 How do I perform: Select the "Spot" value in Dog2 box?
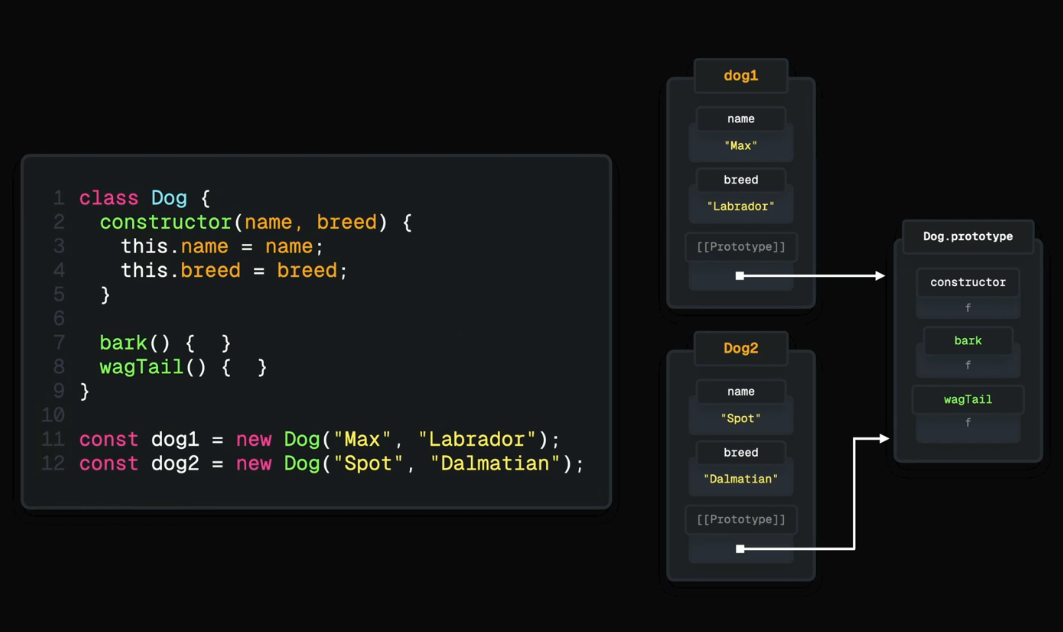coord(740,418)
